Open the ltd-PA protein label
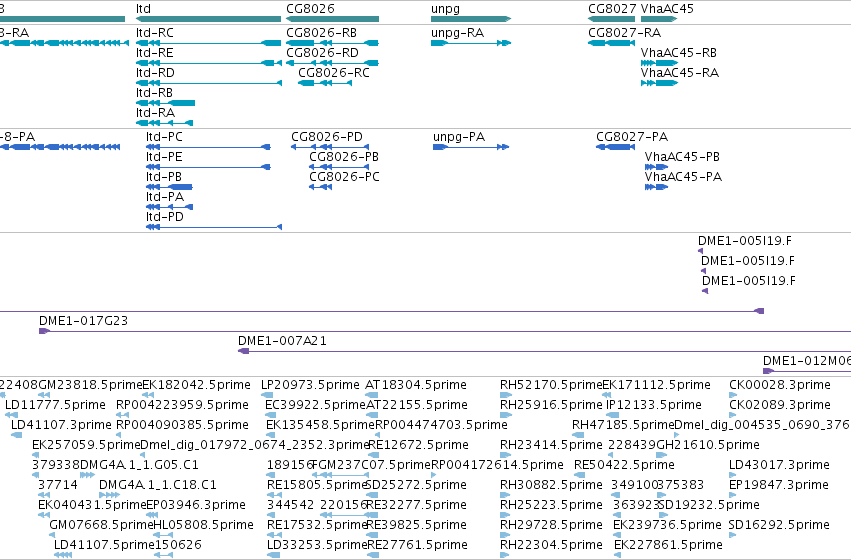 (x=164, y=197)
